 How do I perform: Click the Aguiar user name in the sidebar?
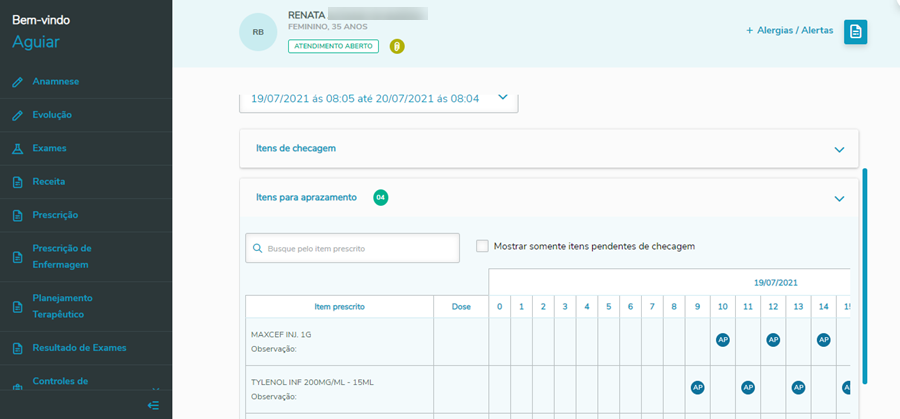pyautogui.click(x=36, y=42)
